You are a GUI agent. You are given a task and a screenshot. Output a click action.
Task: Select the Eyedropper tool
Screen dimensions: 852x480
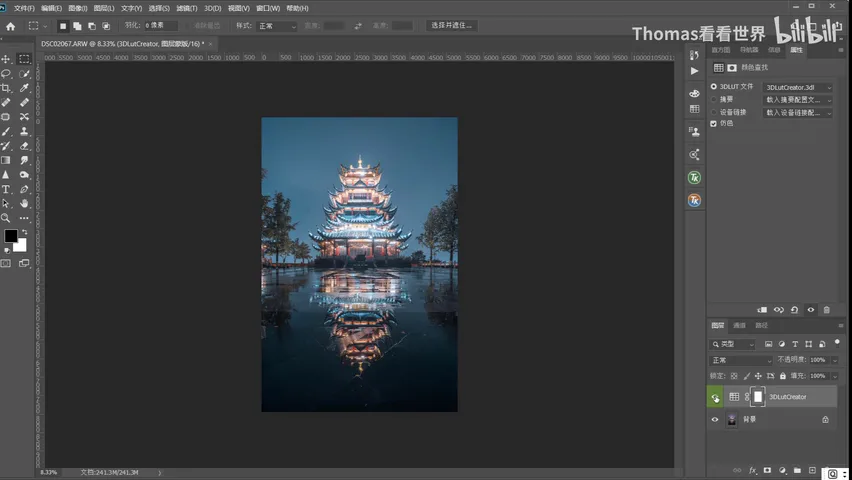pyautogui.click(x=24, y=88)
